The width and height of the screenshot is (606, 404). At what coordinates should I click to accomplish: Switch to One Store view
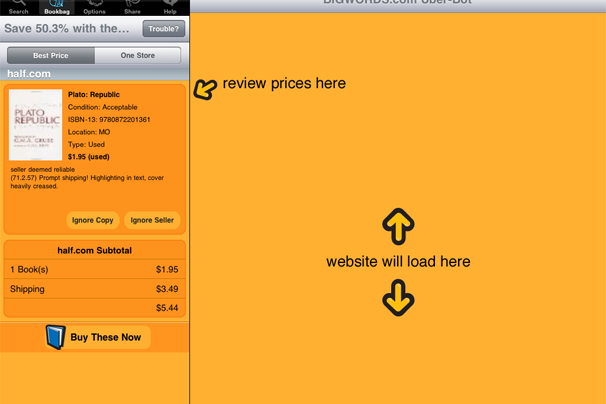138,56
